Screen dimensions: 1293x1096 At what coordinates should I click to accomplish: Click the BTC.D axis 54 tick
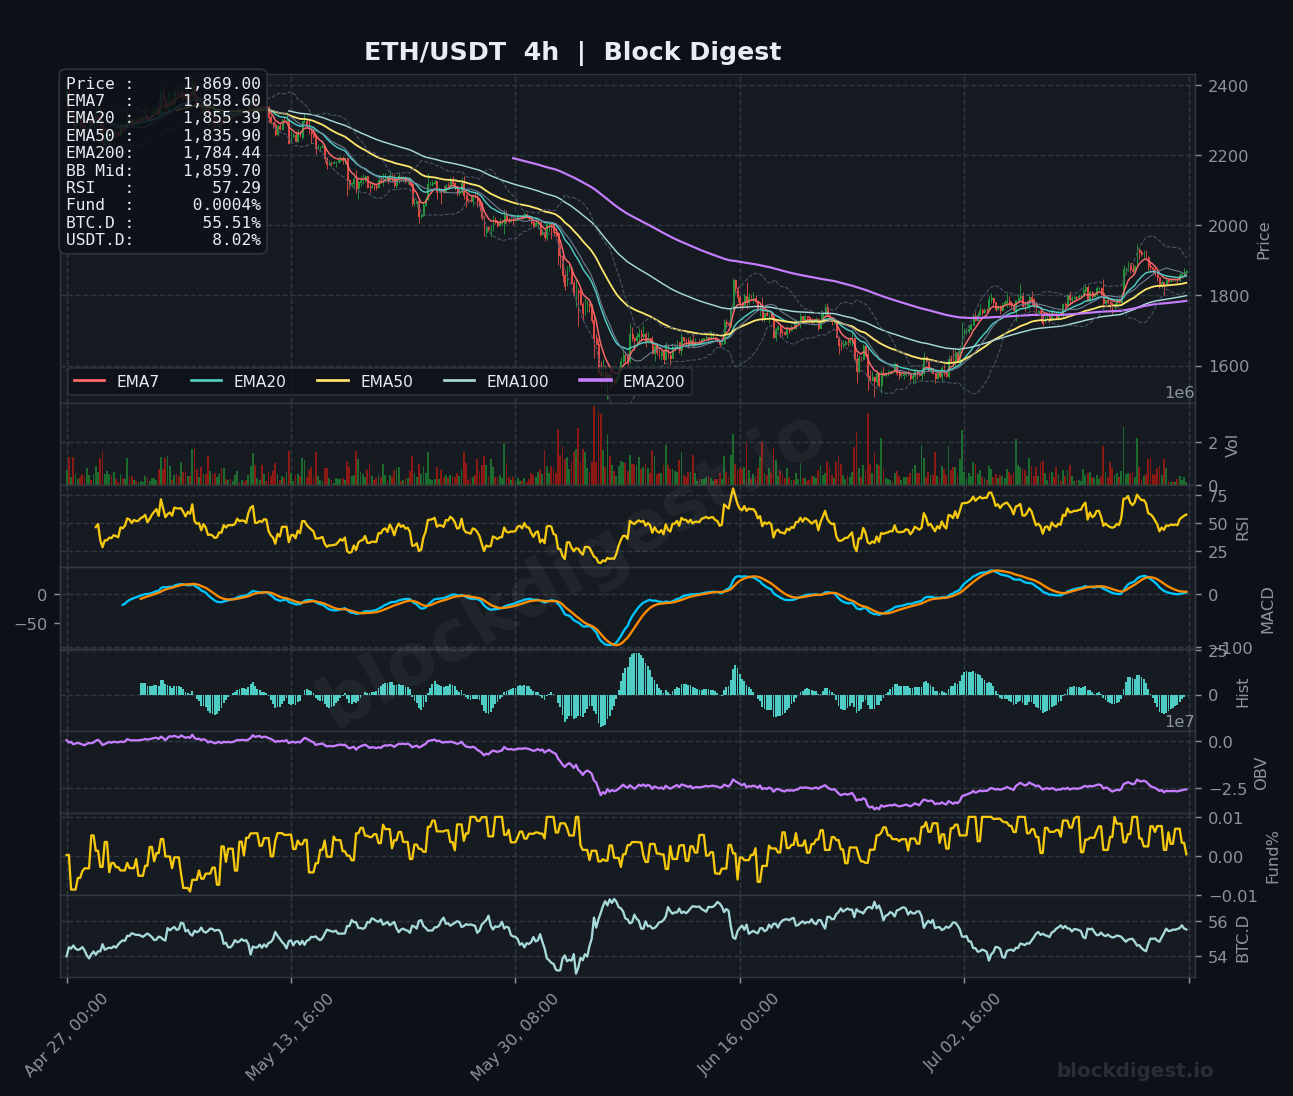pyautogui.click(x=1218, y=958)
